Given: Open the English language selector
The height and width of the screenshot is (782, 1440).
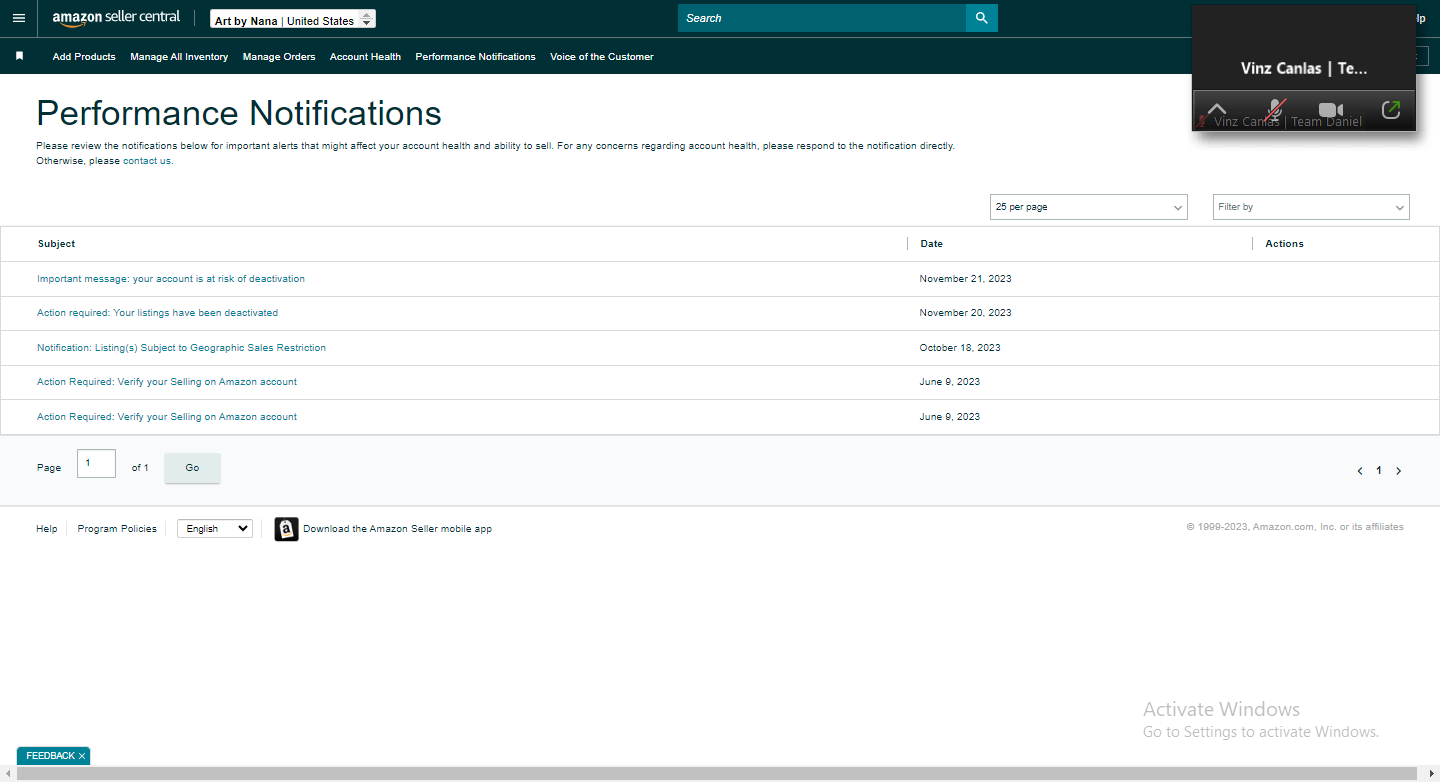Looking at the screenshot, I should coord(215,529).
